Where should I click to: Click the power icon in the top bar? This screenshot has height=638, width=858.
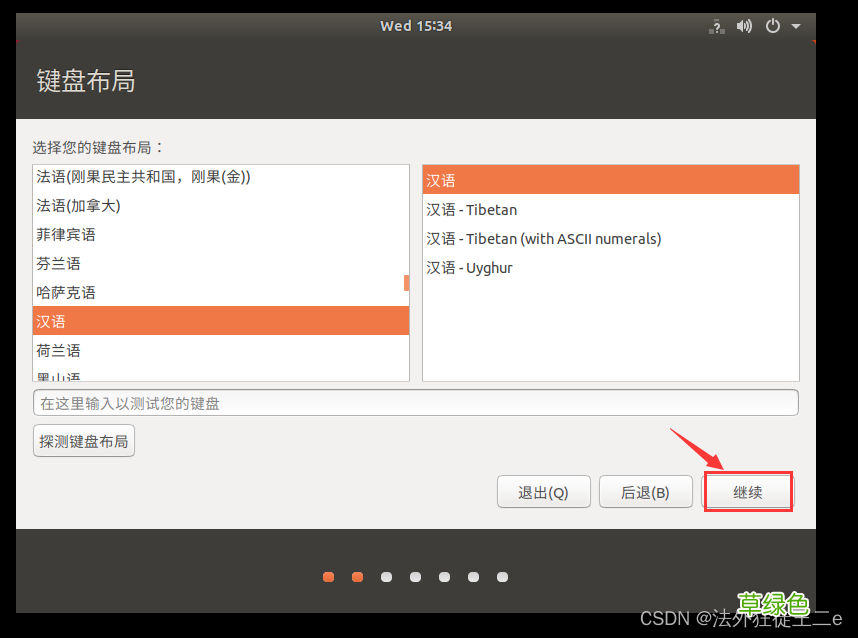click(x=772, y=26)
